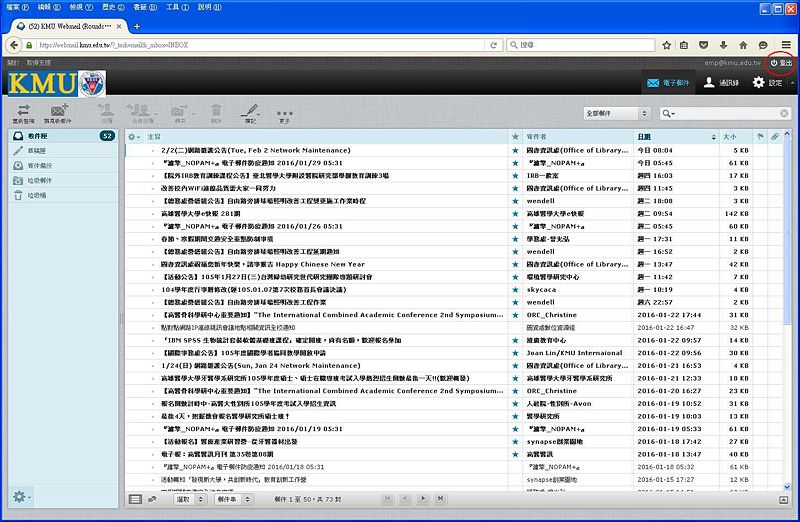Screen dimensions: 800x522
Task: Toggle the star on the IRB sender row
Action: pos(515,176)
